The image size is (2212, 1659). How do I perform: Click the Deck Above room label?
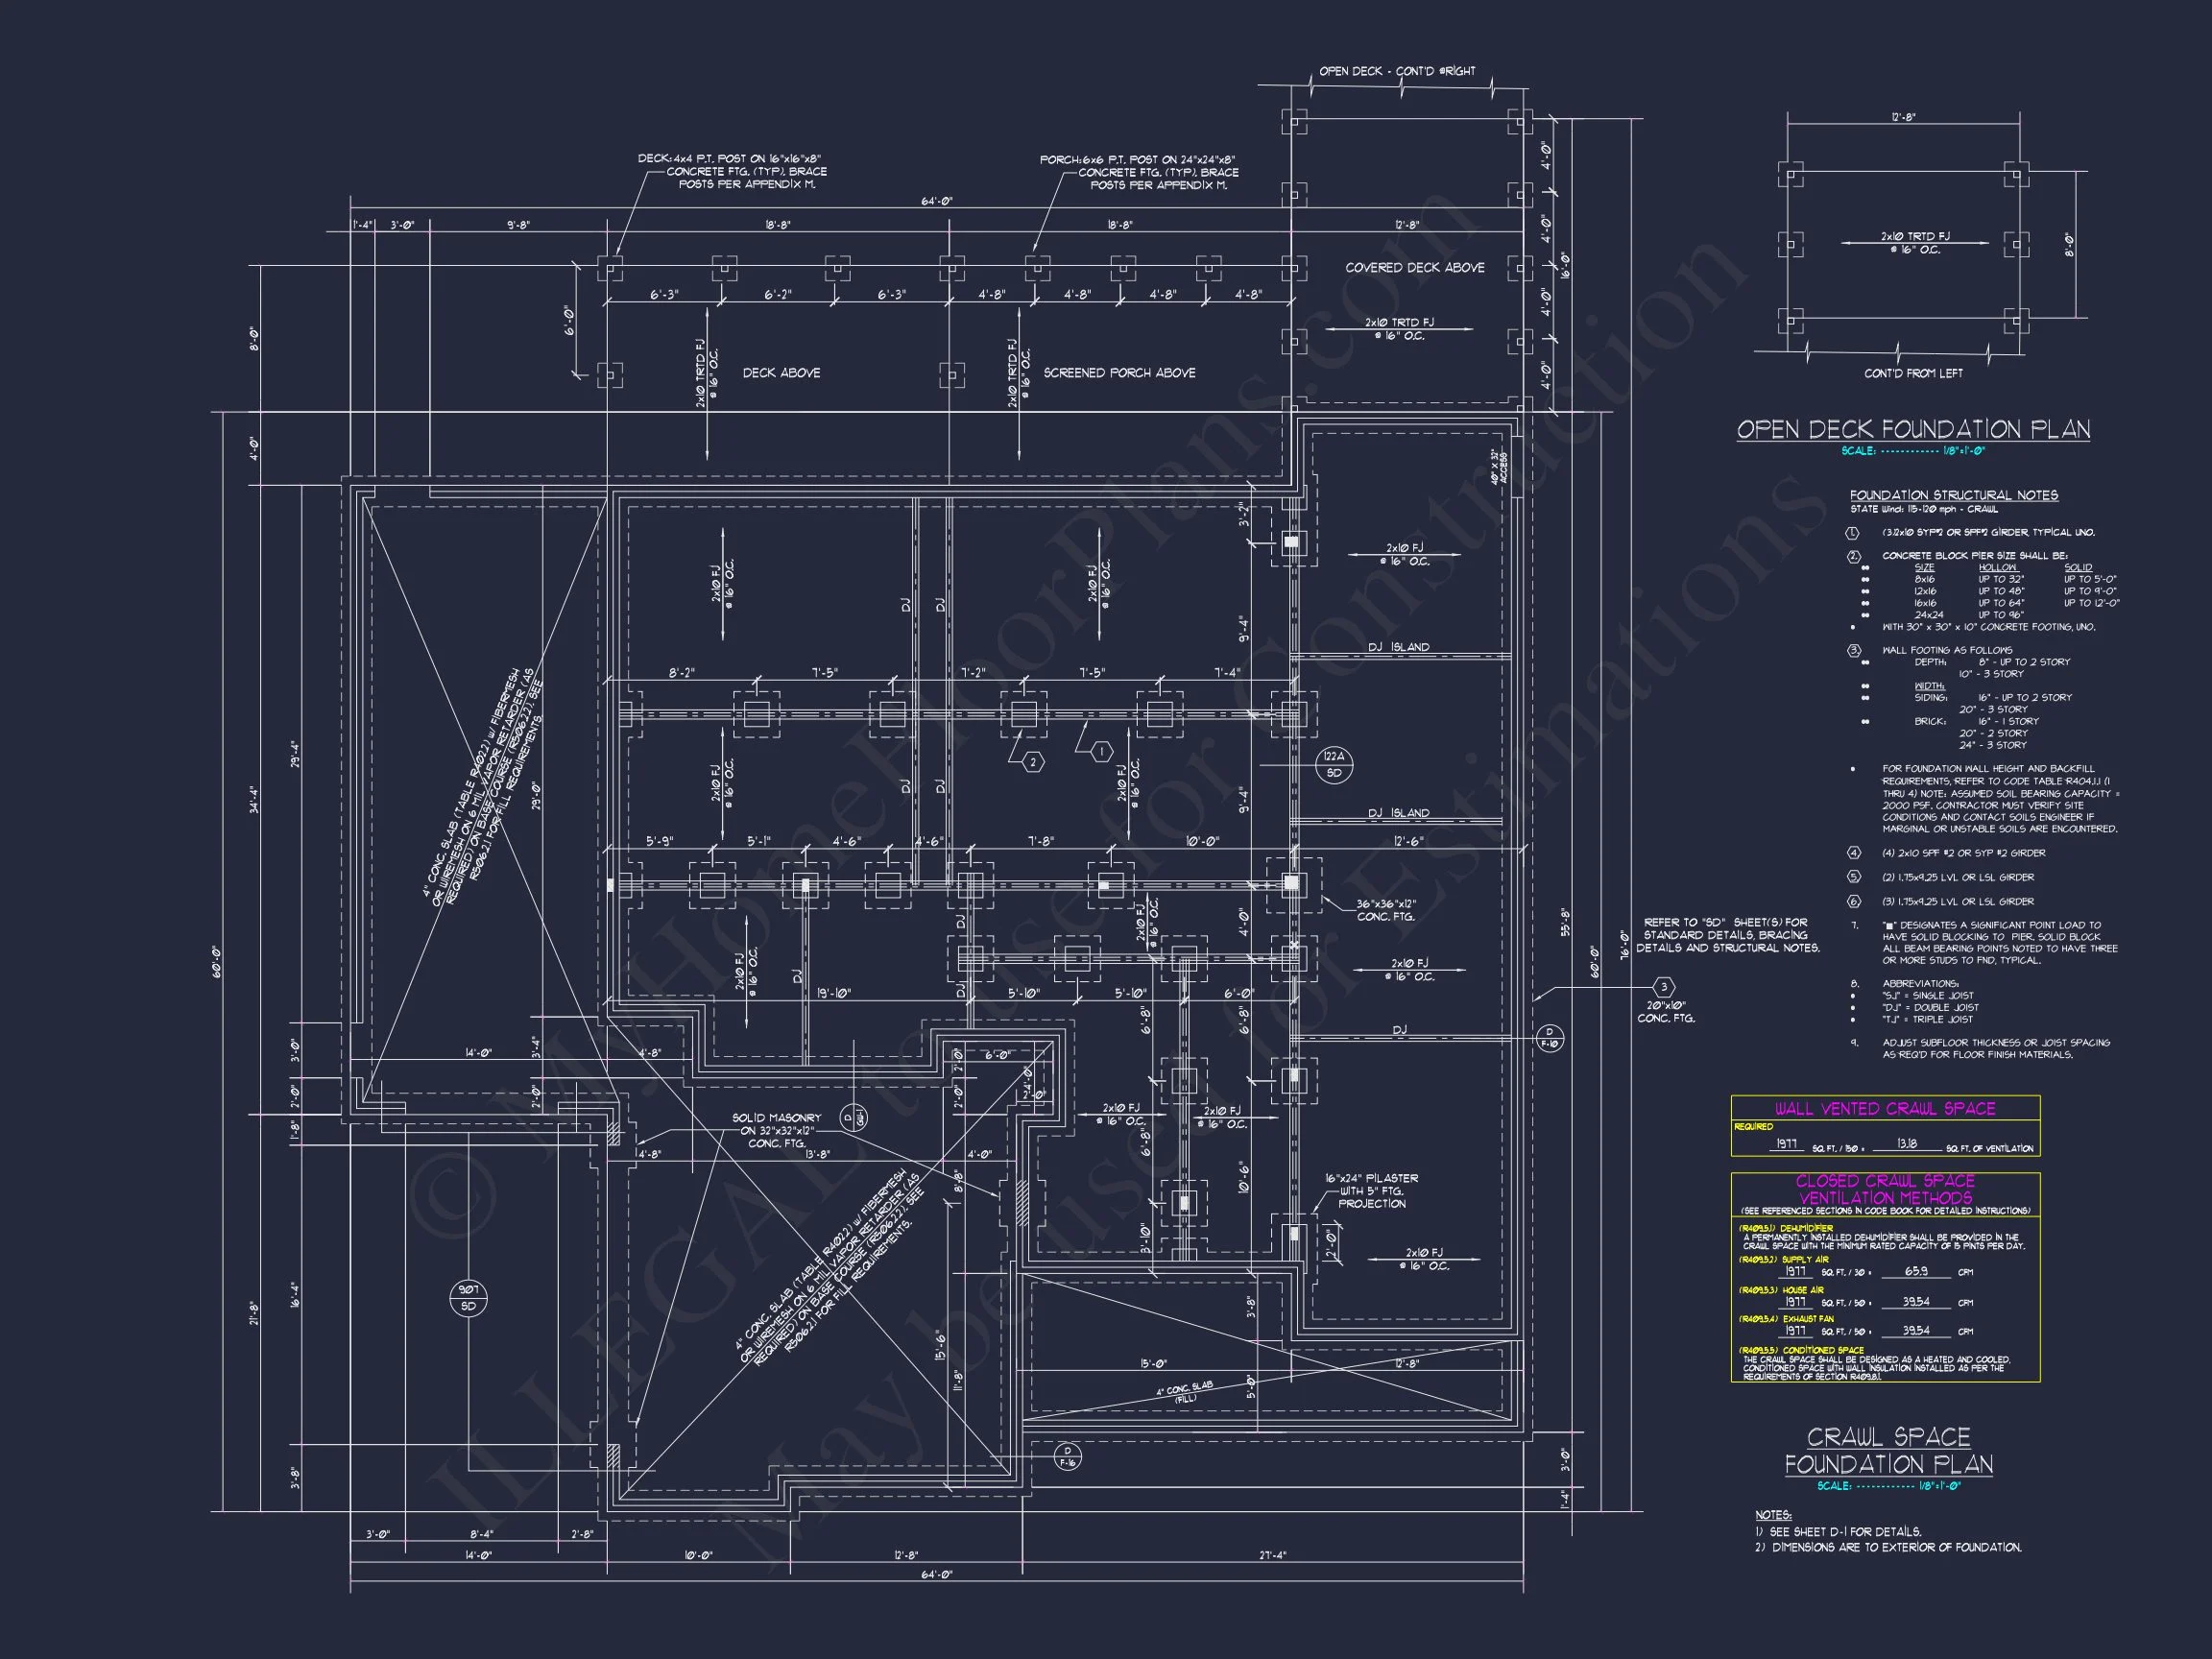click(x=781, y=373)
